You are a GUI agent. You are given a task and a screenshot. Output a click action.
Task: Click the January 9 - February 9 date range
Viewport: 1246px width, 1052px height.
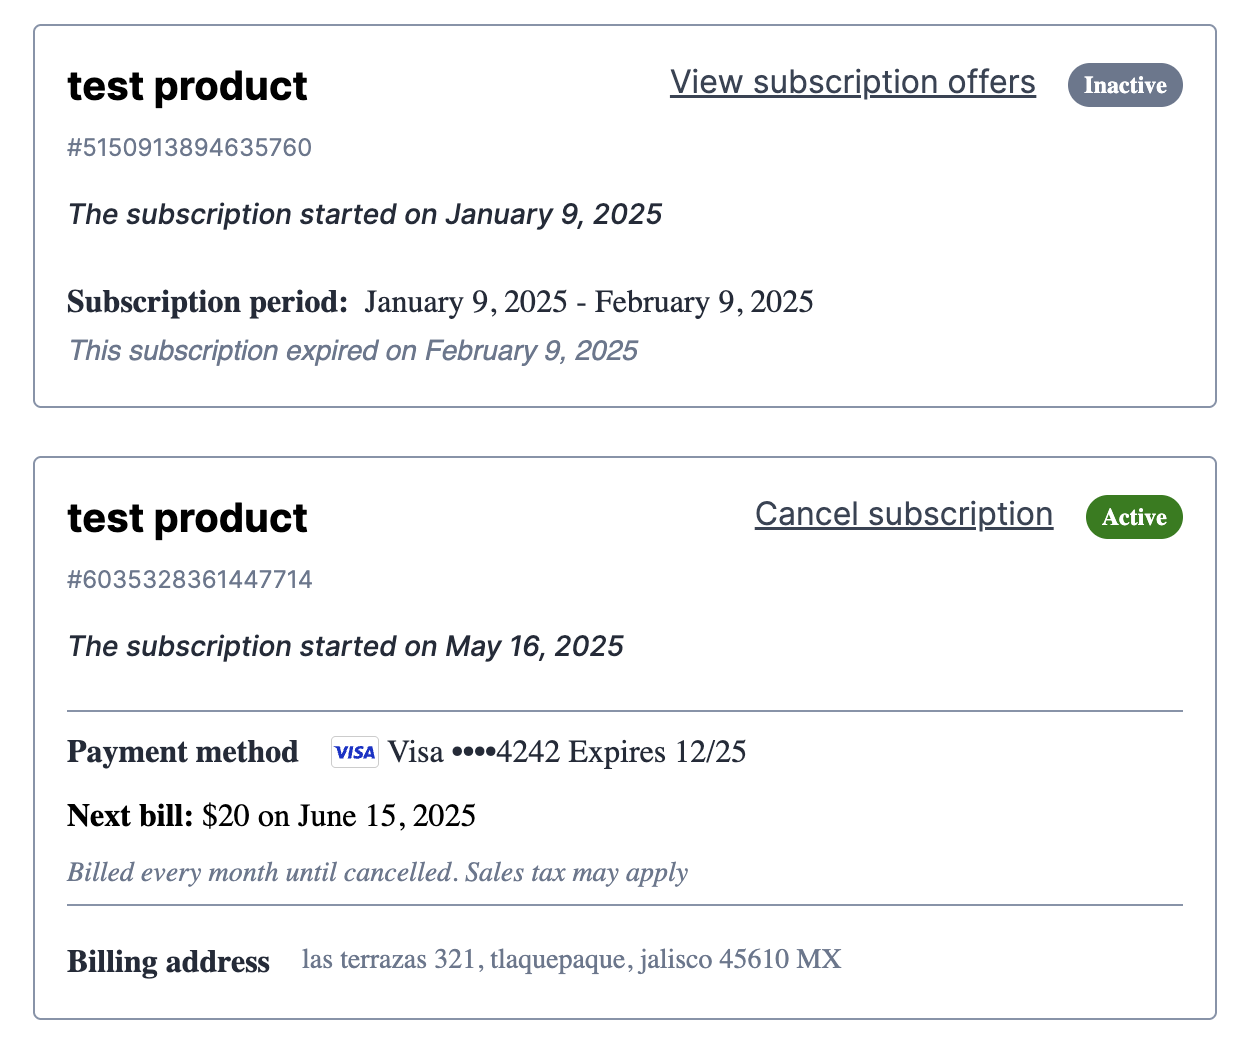(x=589, y=302)
